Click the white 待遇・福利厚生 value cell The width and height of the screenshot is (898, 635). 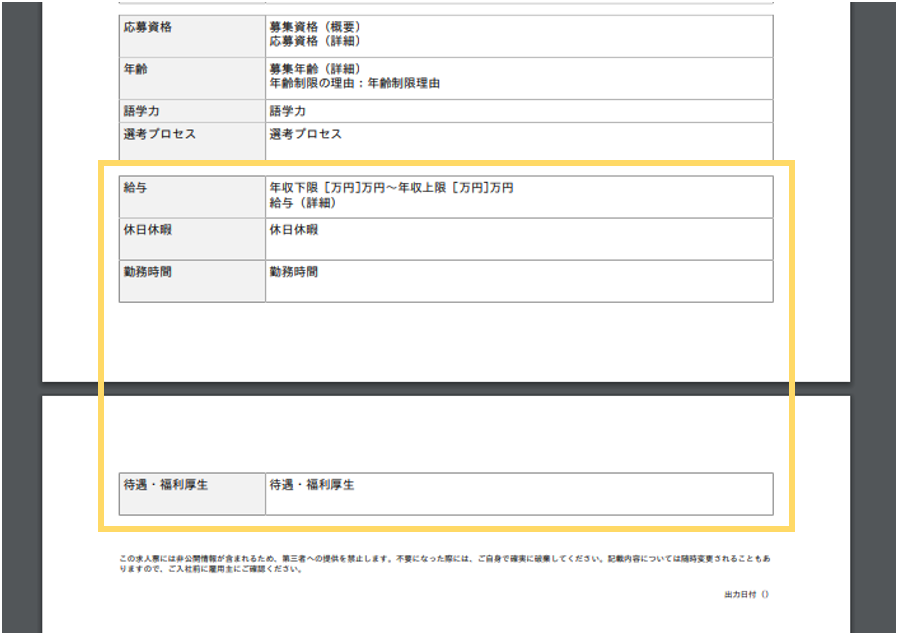[x=519, y=494]
